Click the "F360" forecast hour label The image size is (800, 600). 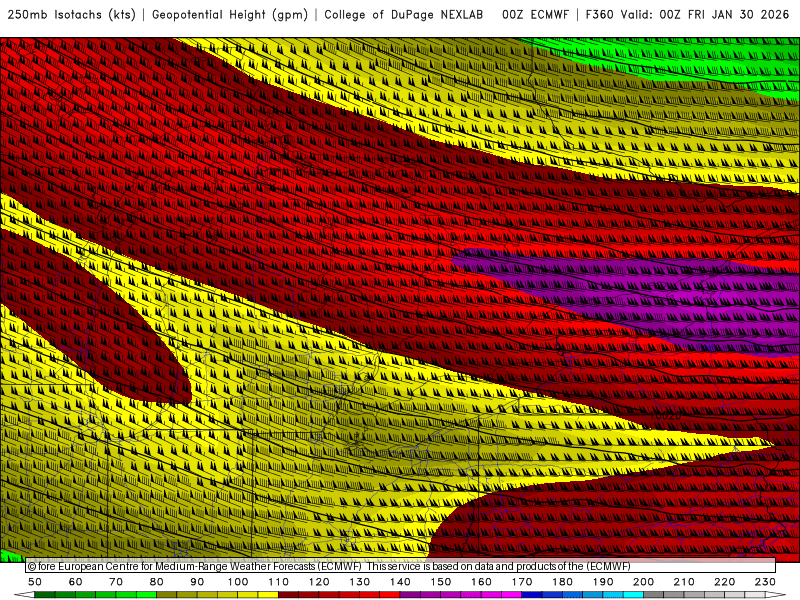(x=599, y=15)
